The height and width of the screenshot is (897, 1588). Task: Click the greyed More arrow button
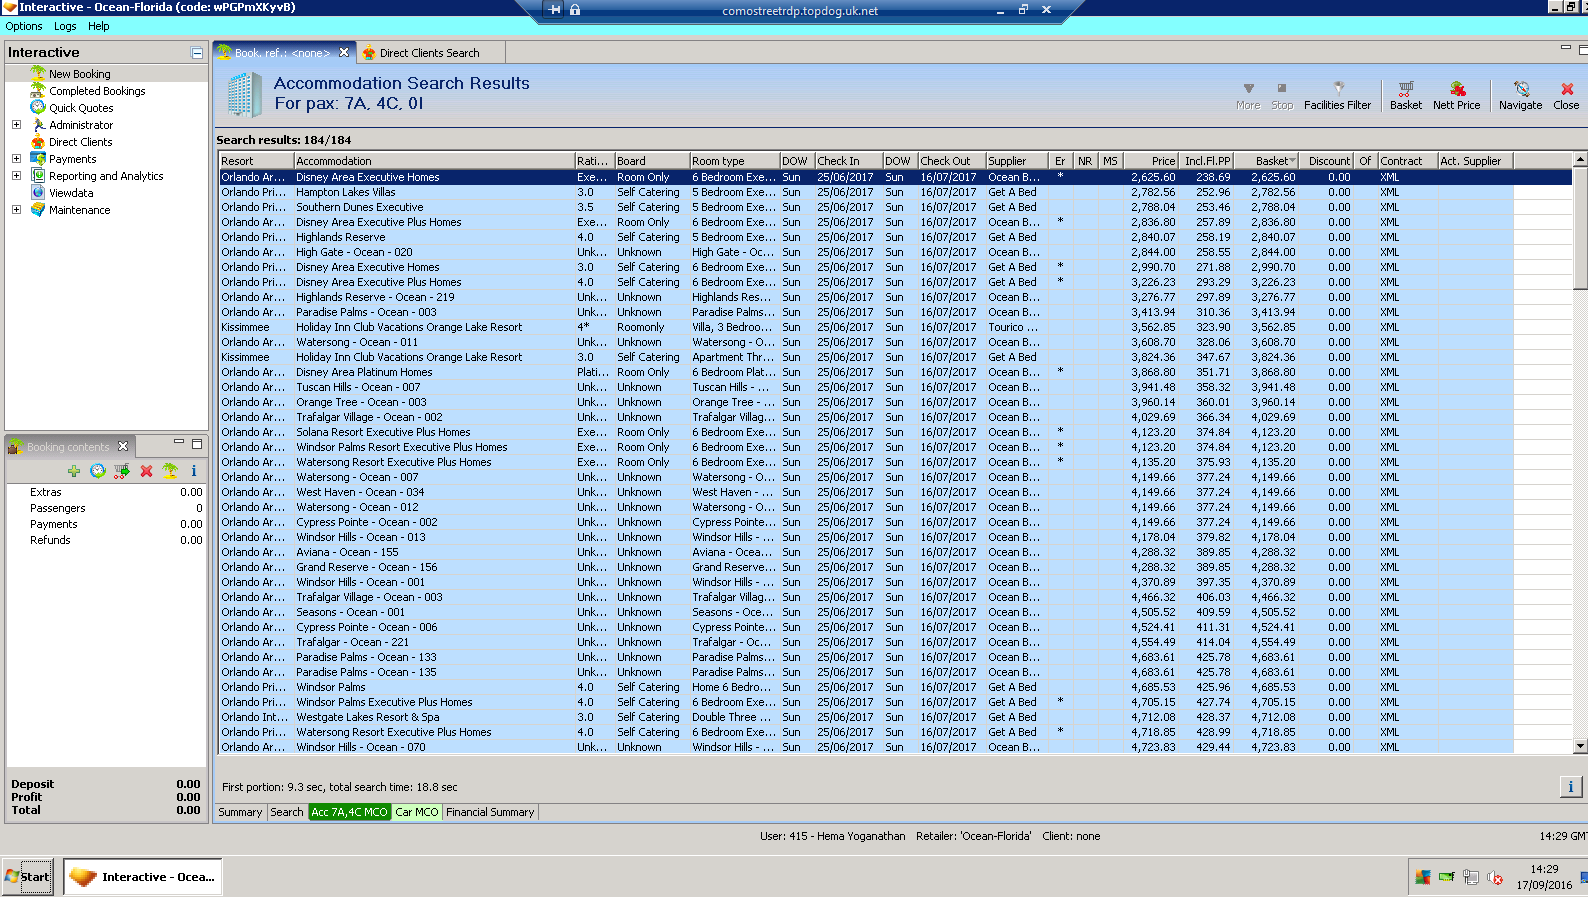[1248, 96]
